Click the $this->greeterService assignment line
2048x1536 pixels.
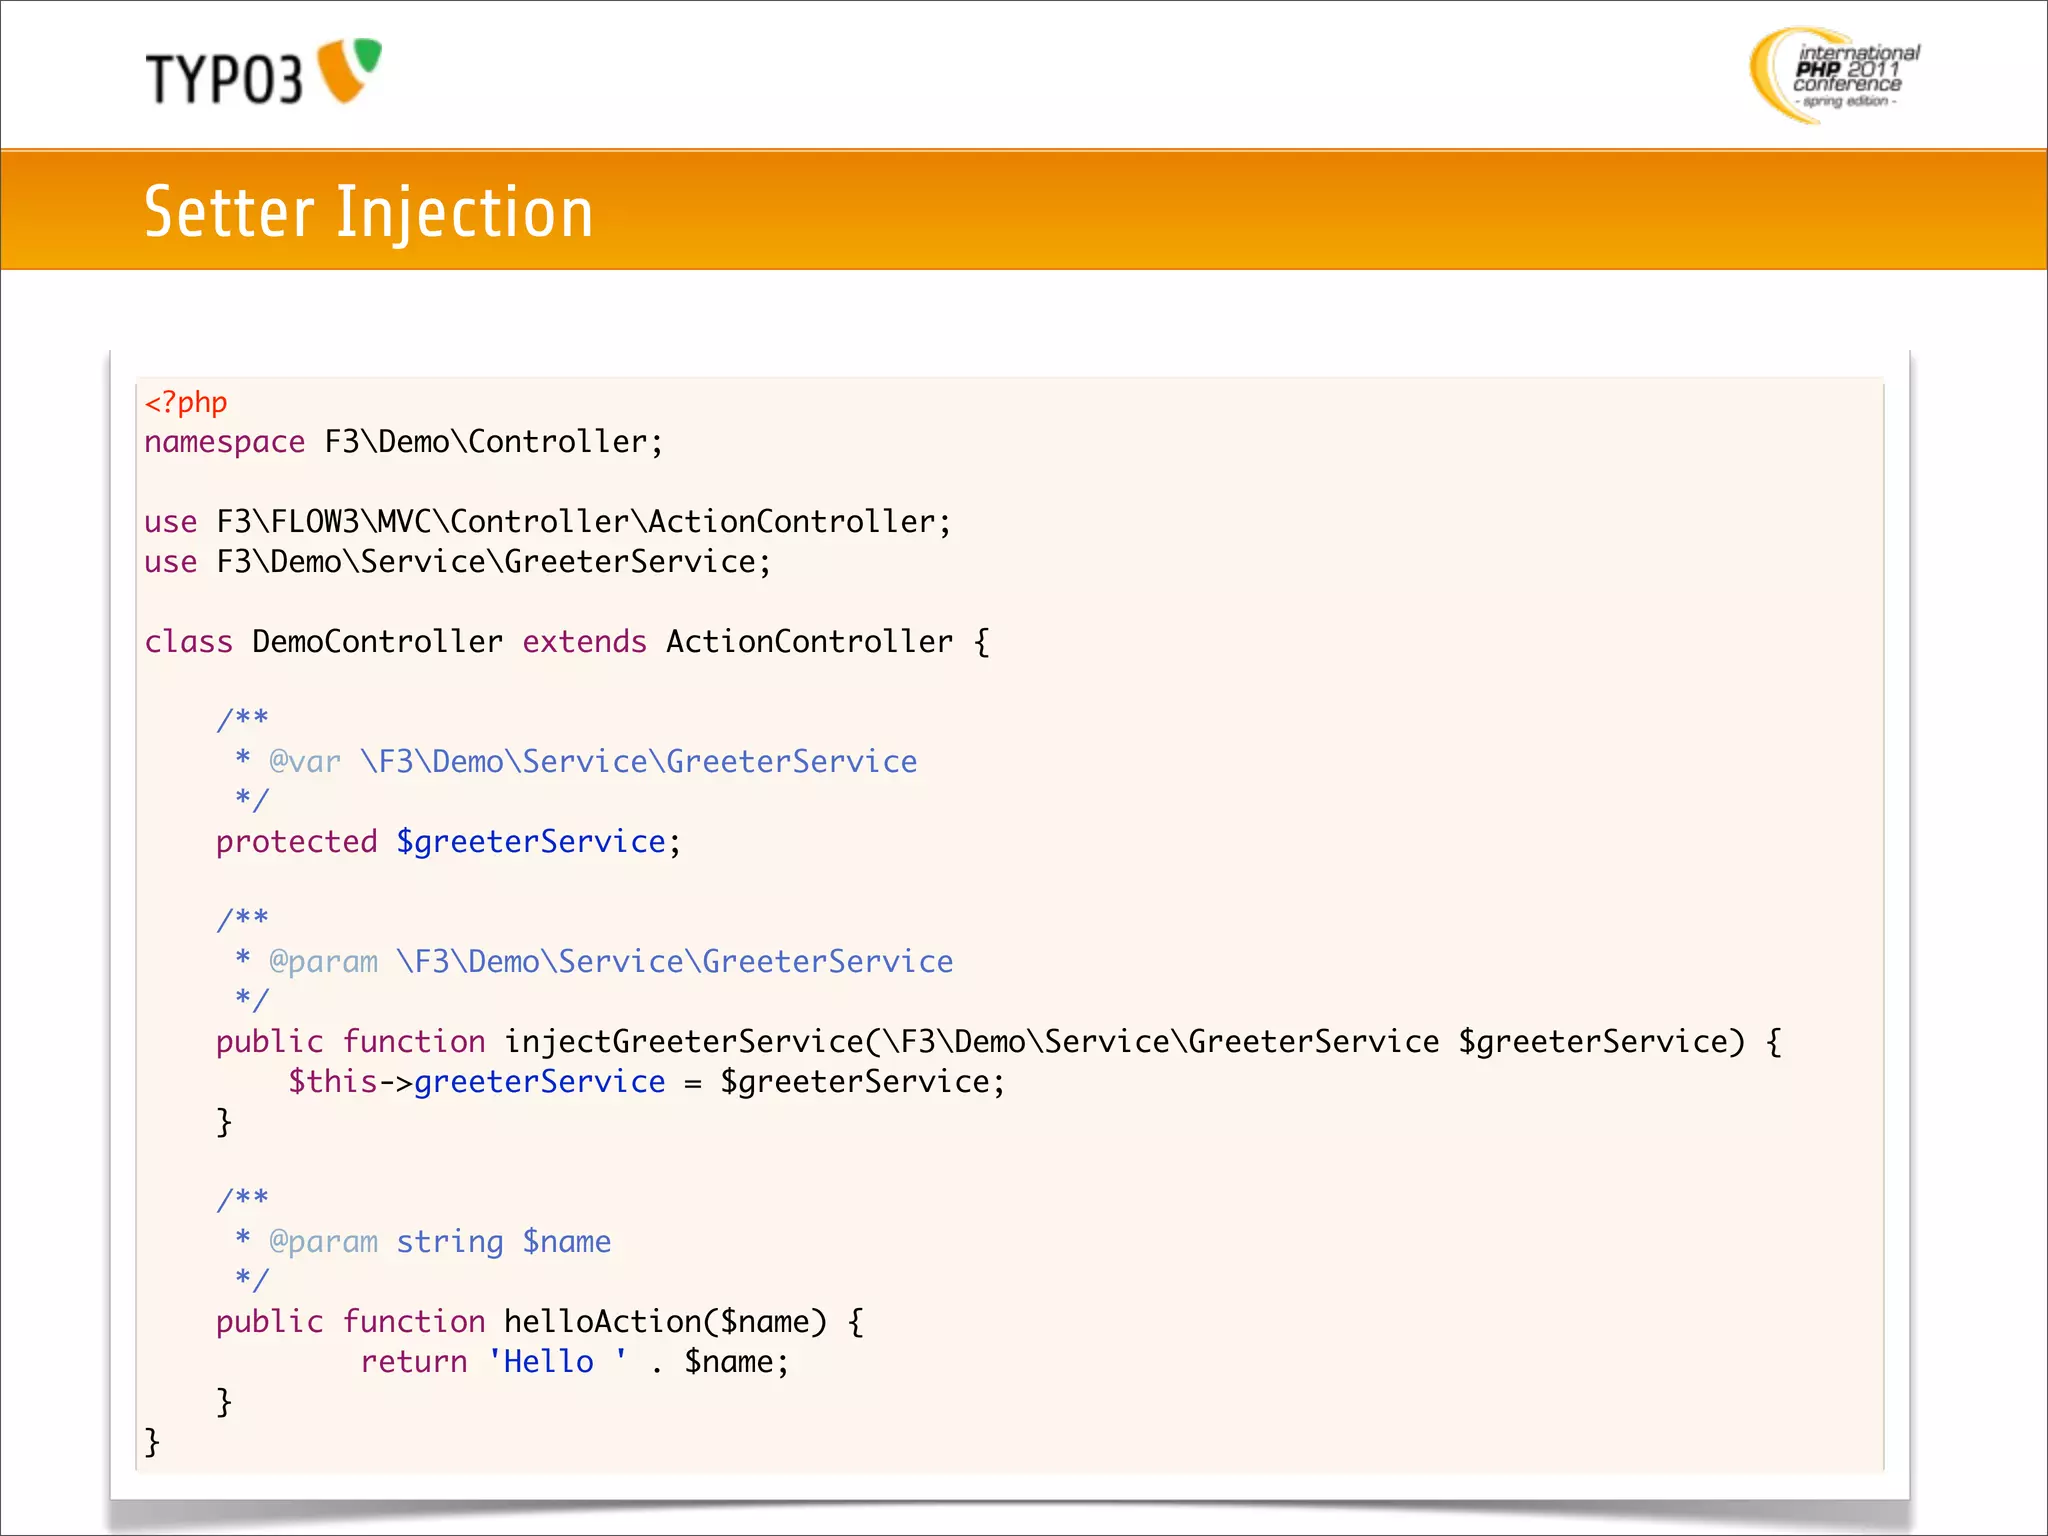(647, 1082)
